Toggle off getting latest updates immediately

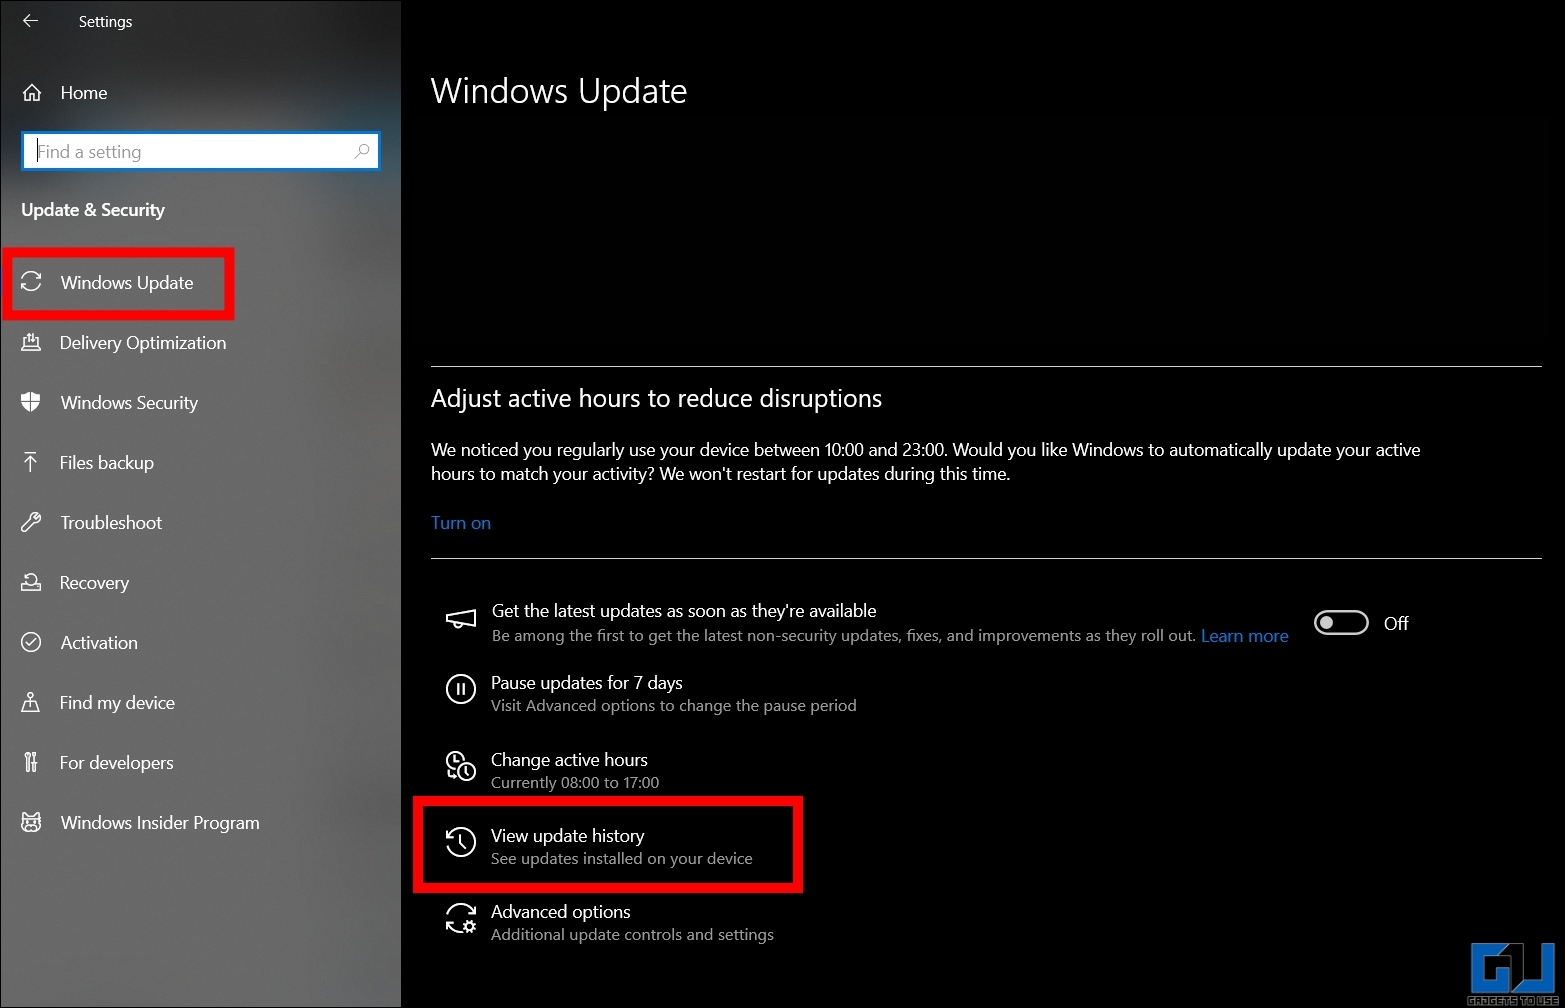[x=1341, y=622]
